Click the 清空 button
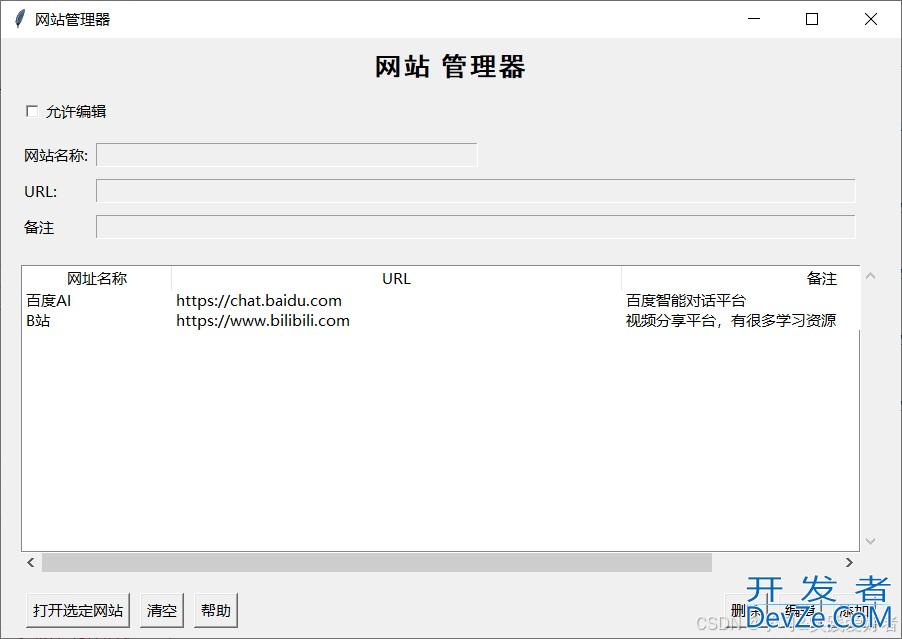 coord(162,610)
